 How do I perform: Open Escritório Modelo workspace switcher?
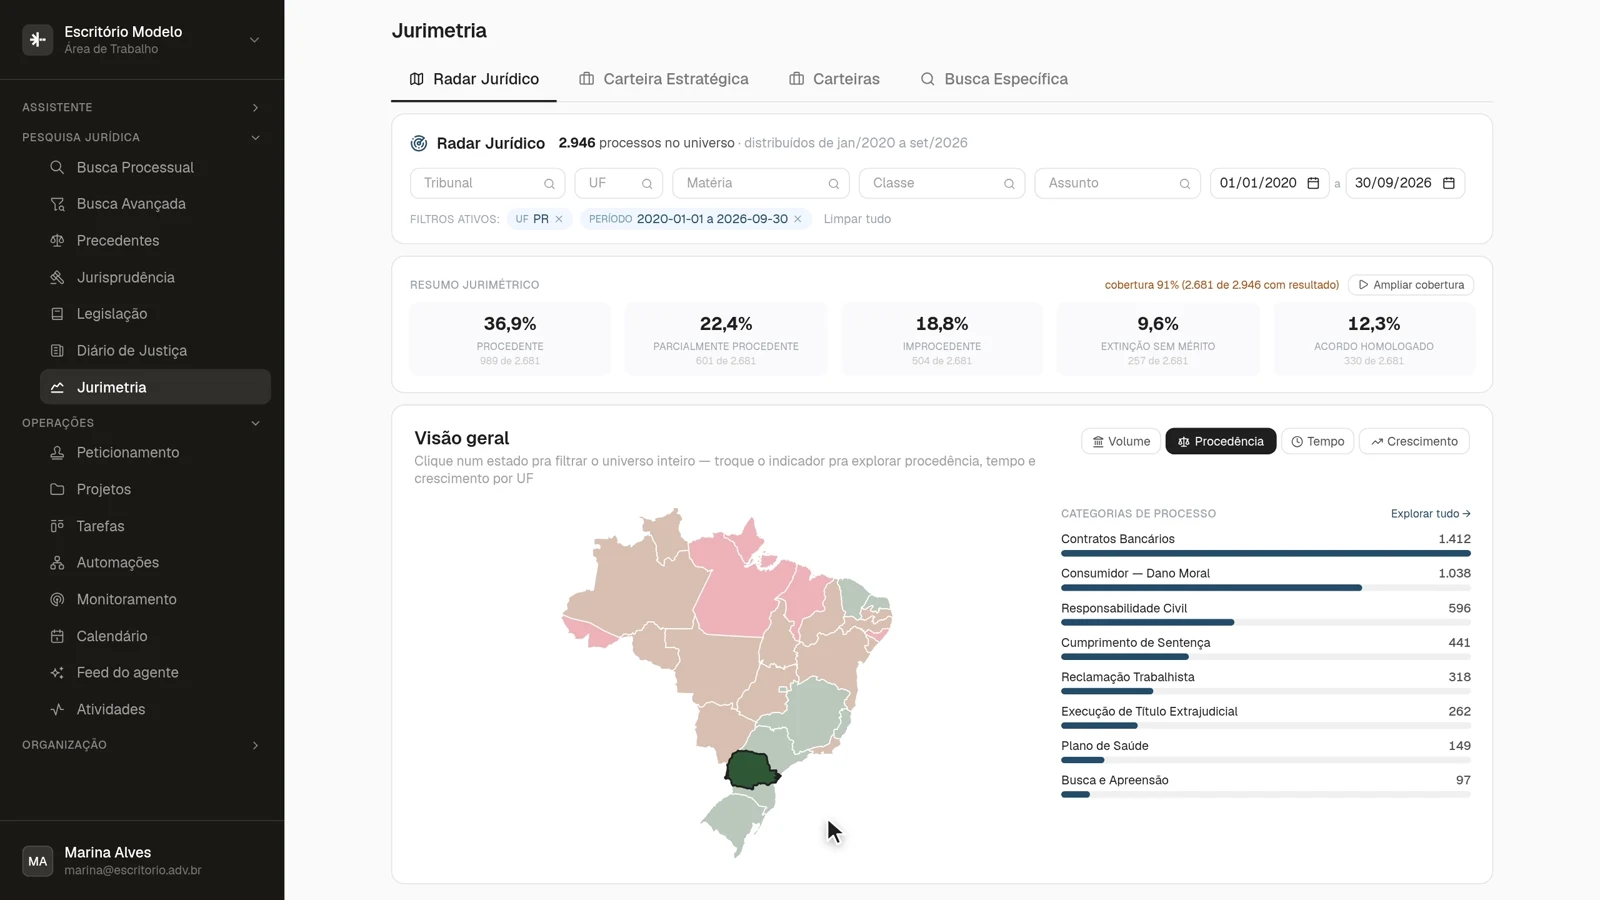[x=142, y=40]
